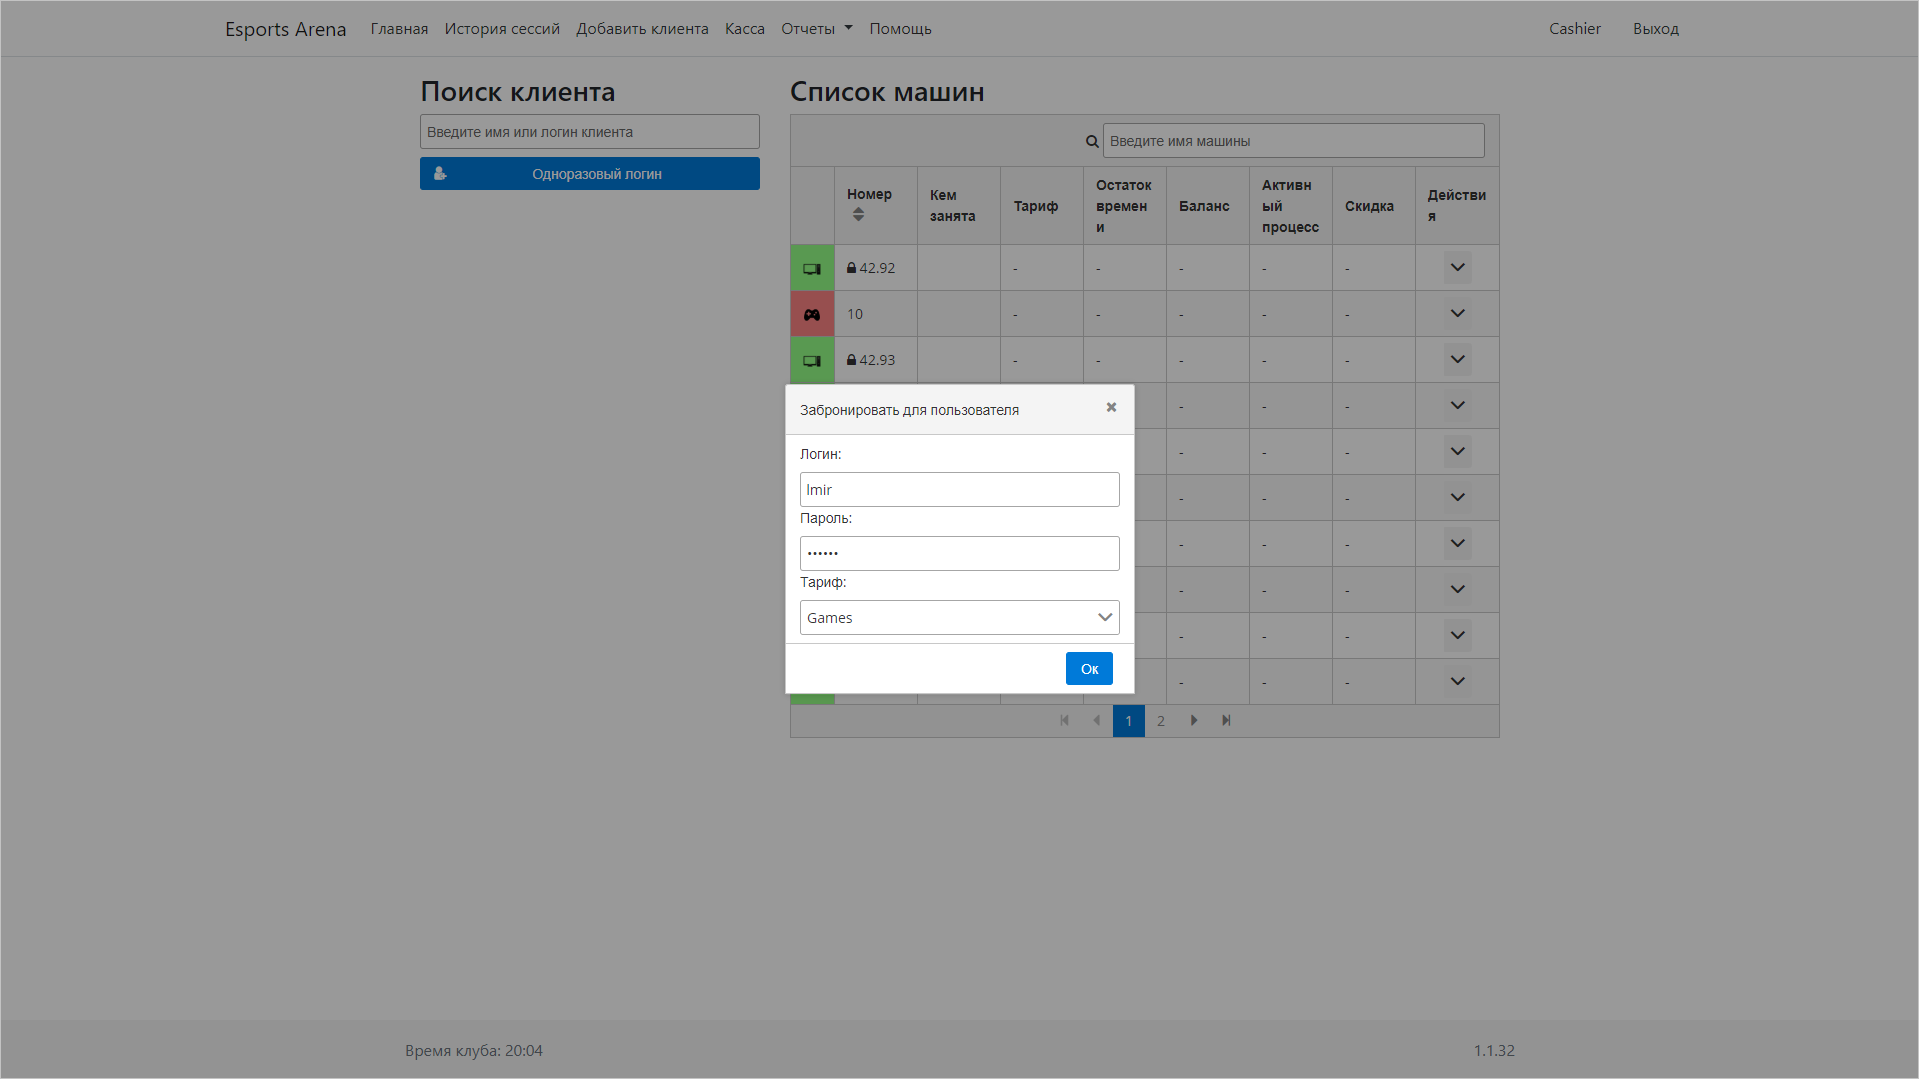Open the История сессий menu item
The image size is (1919, 1079).
click(x=502, y=29)
